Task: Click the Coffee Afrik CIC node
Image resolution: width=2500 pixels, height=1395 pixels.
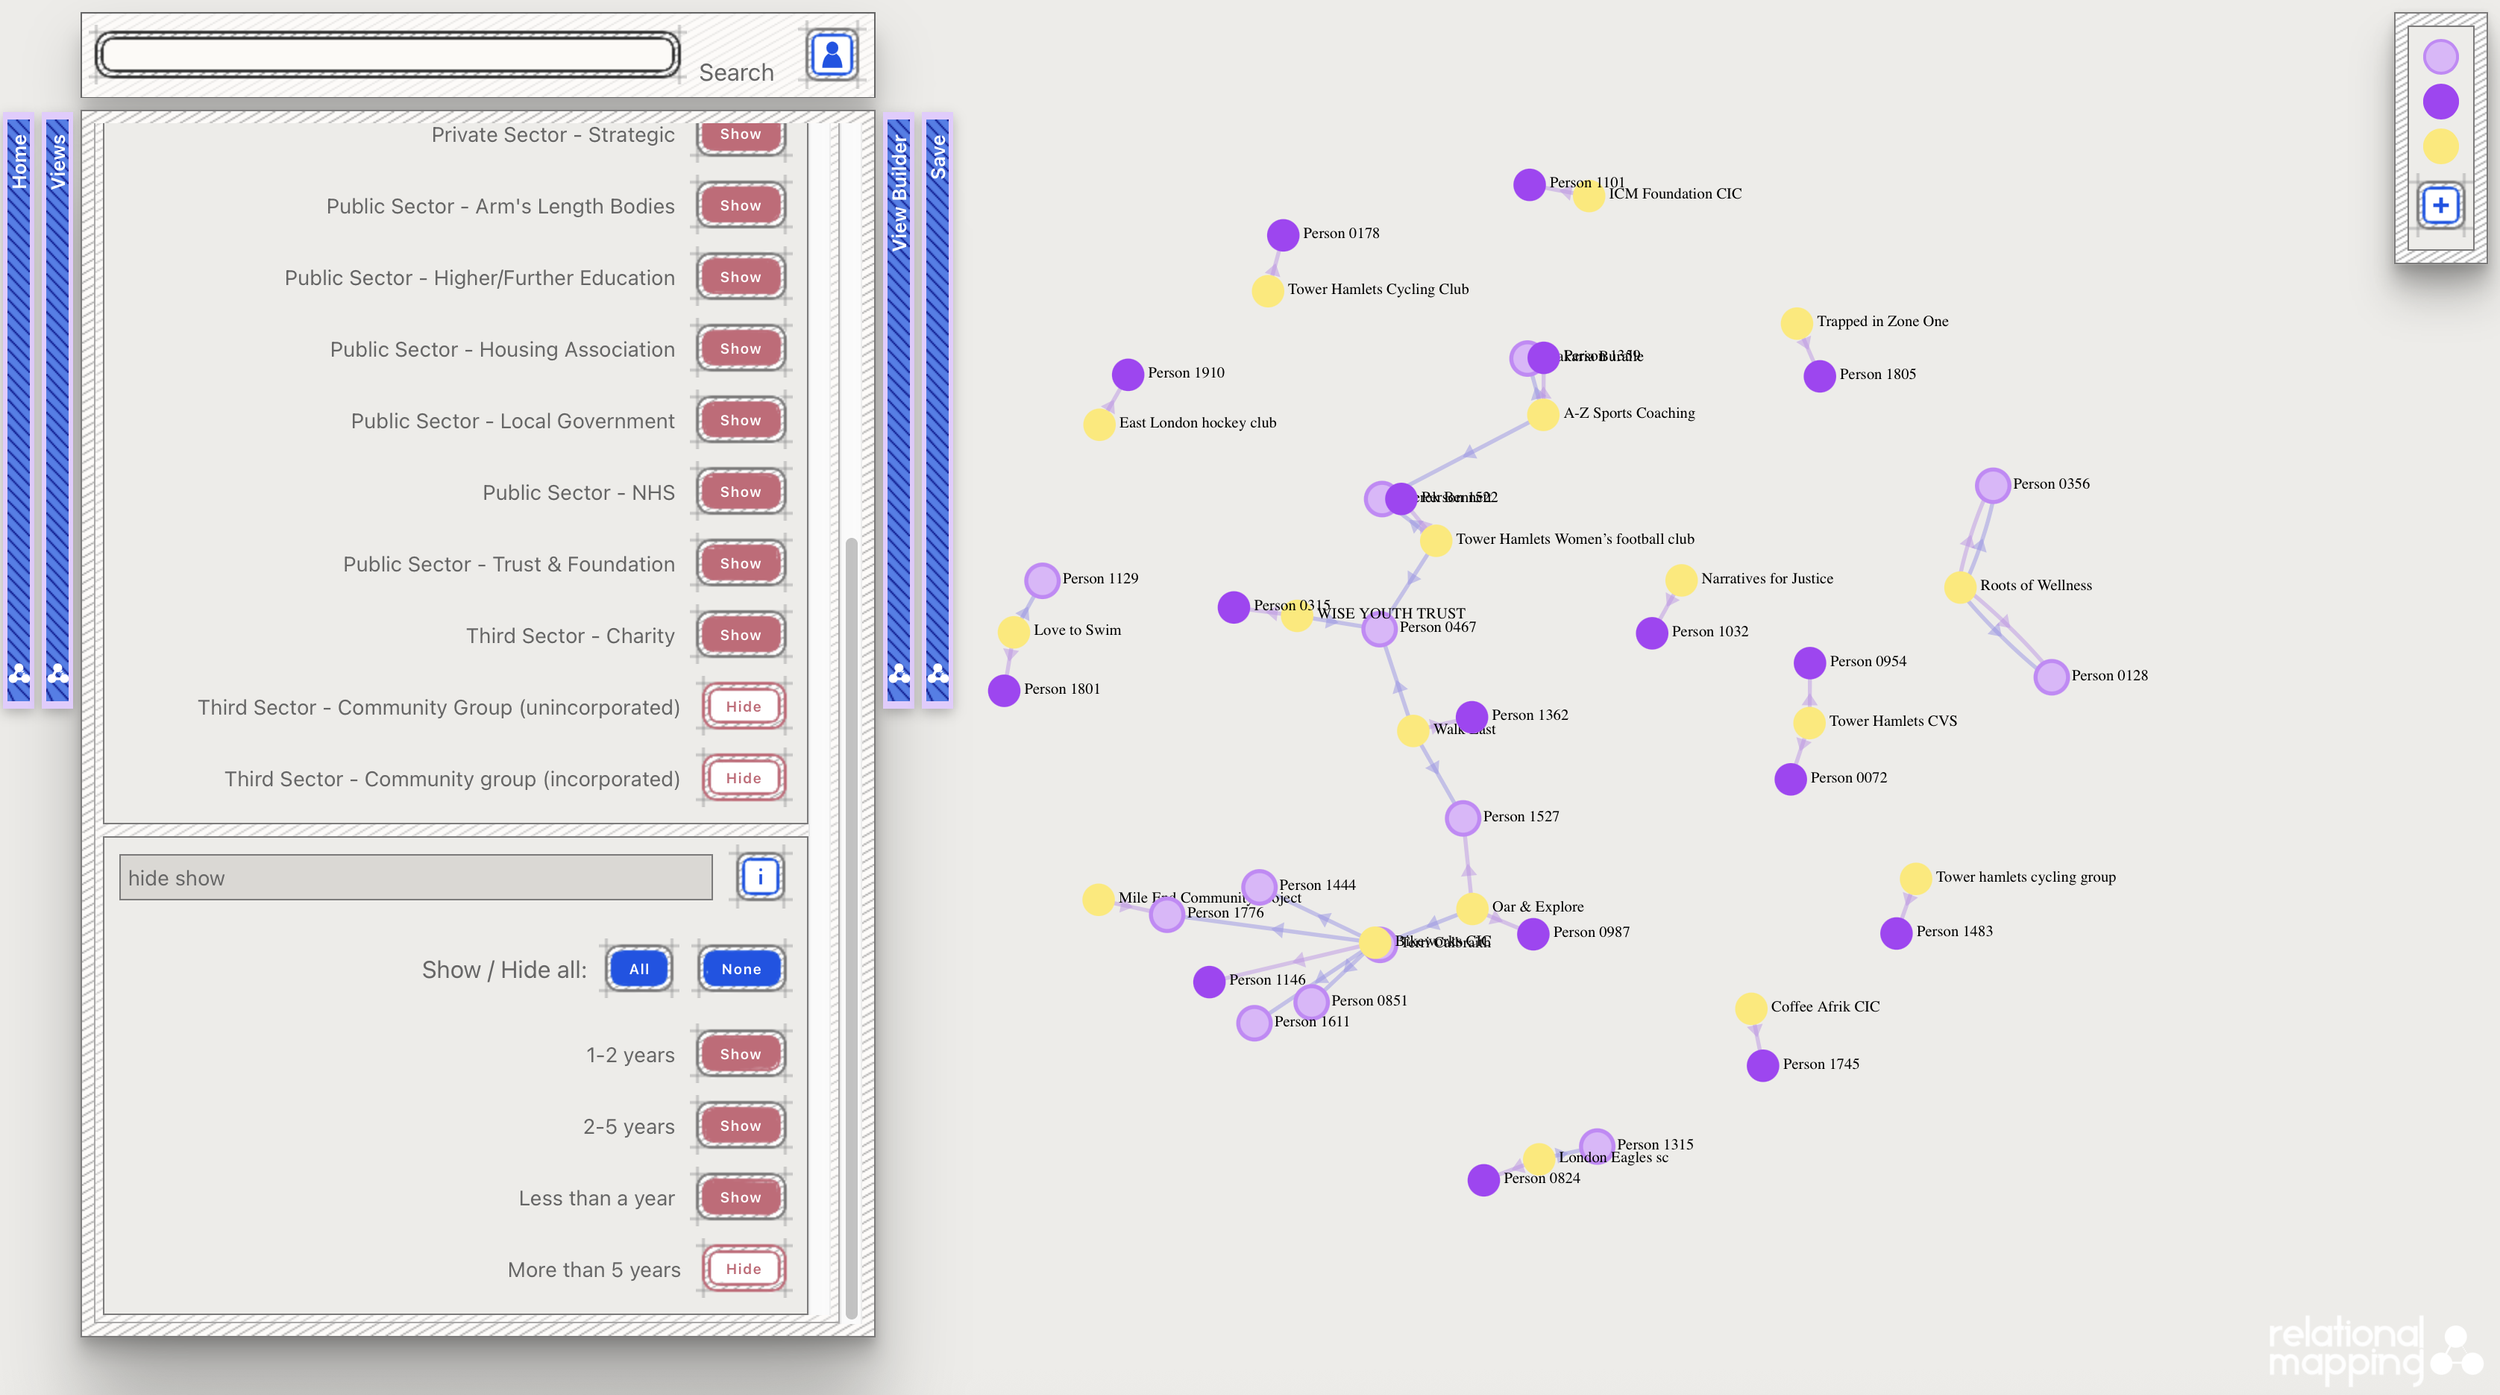Action: 1750,1008
